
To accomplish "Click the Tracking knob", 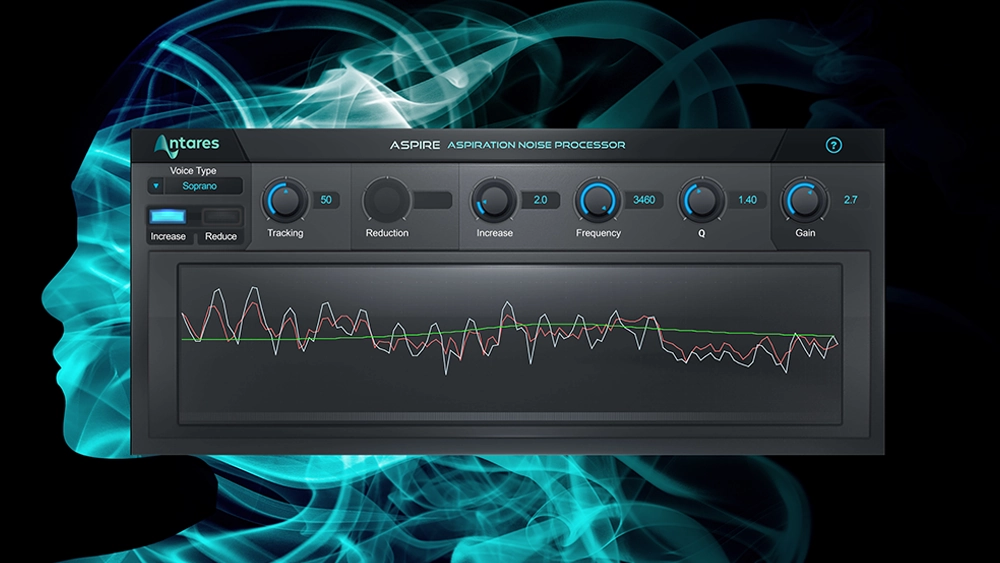I will 285,200.
